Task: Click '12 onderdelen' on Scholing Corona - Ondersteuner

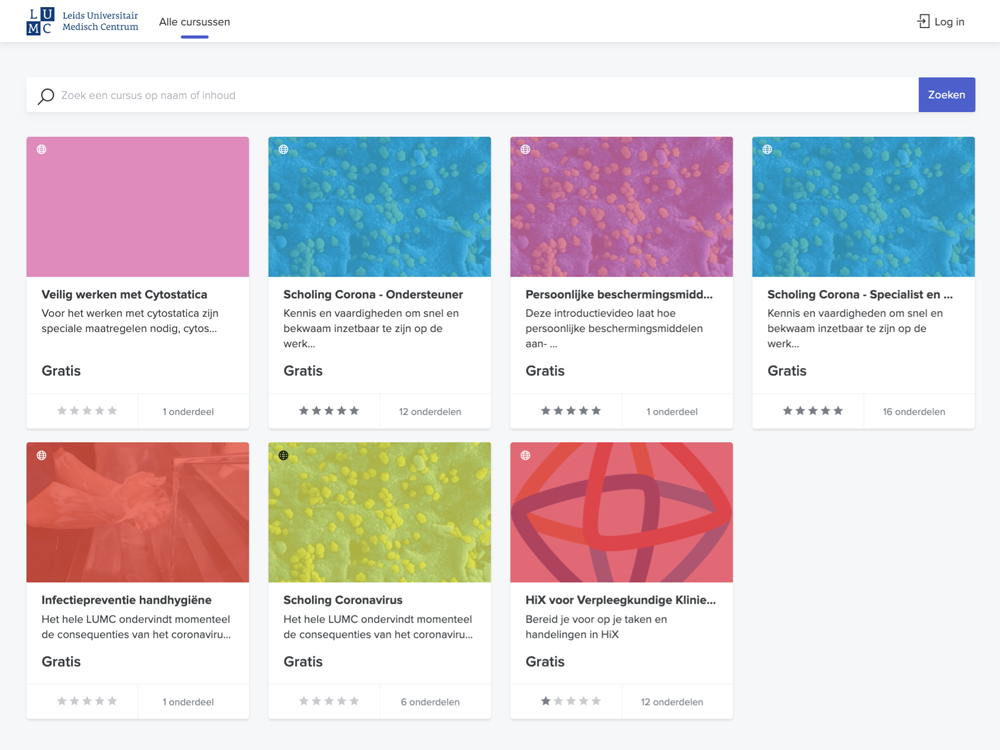Action: click(x=430, y=411)
